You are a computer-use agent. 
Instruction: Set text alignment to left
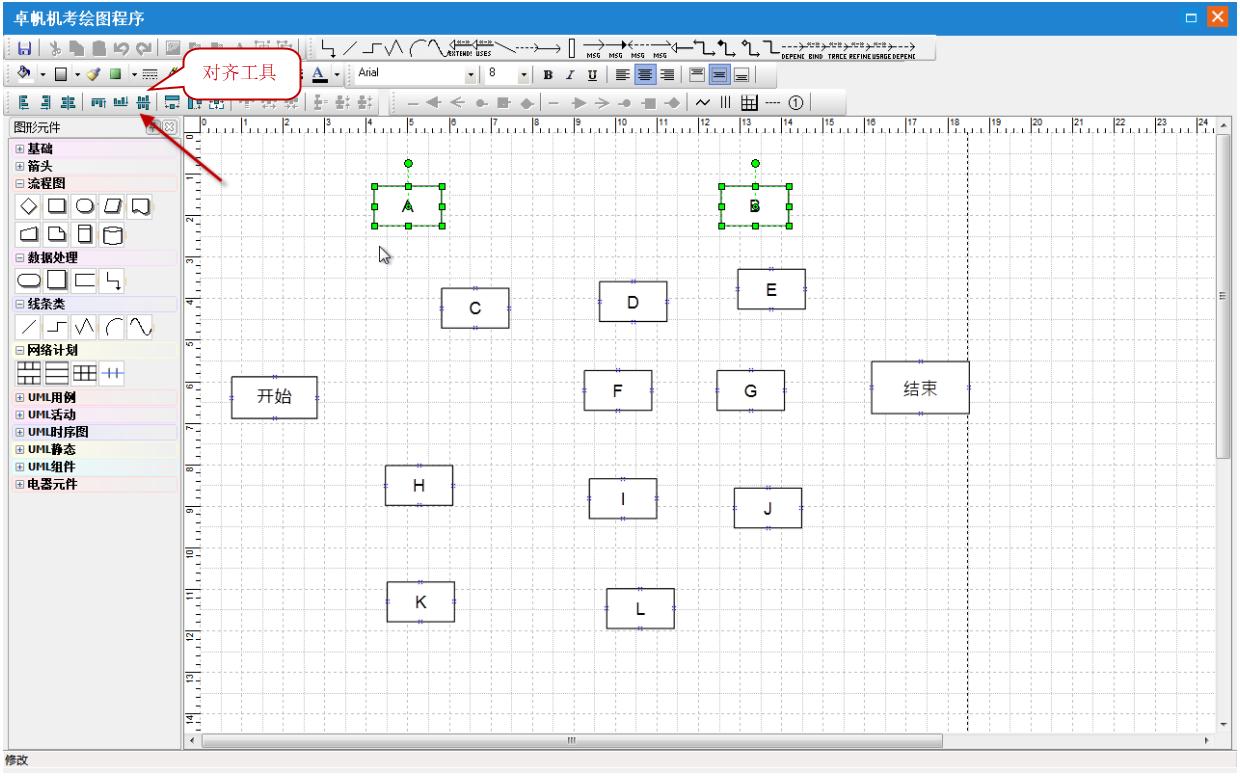pos(622,75)
